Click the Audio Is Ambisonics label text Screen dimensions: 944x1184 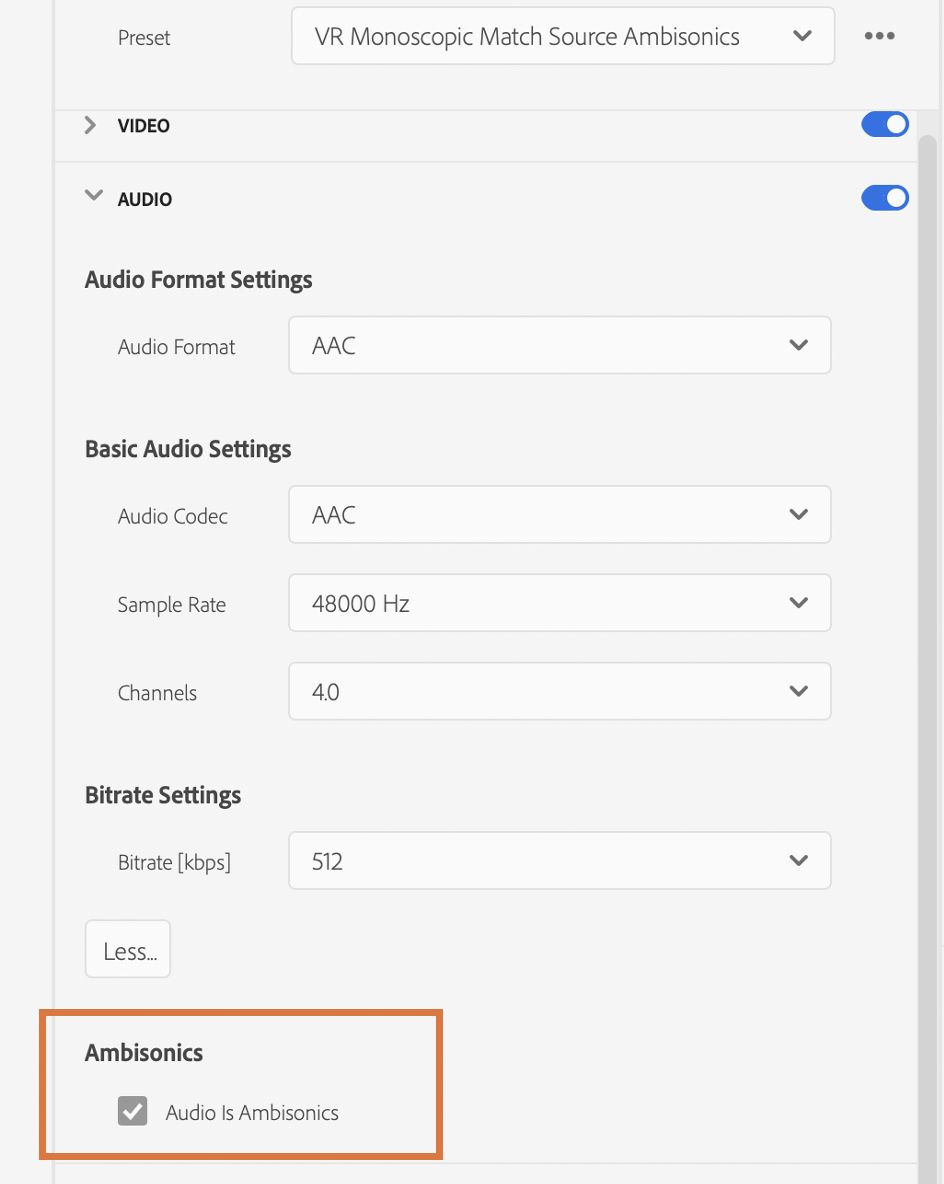tap(252, 1112)
